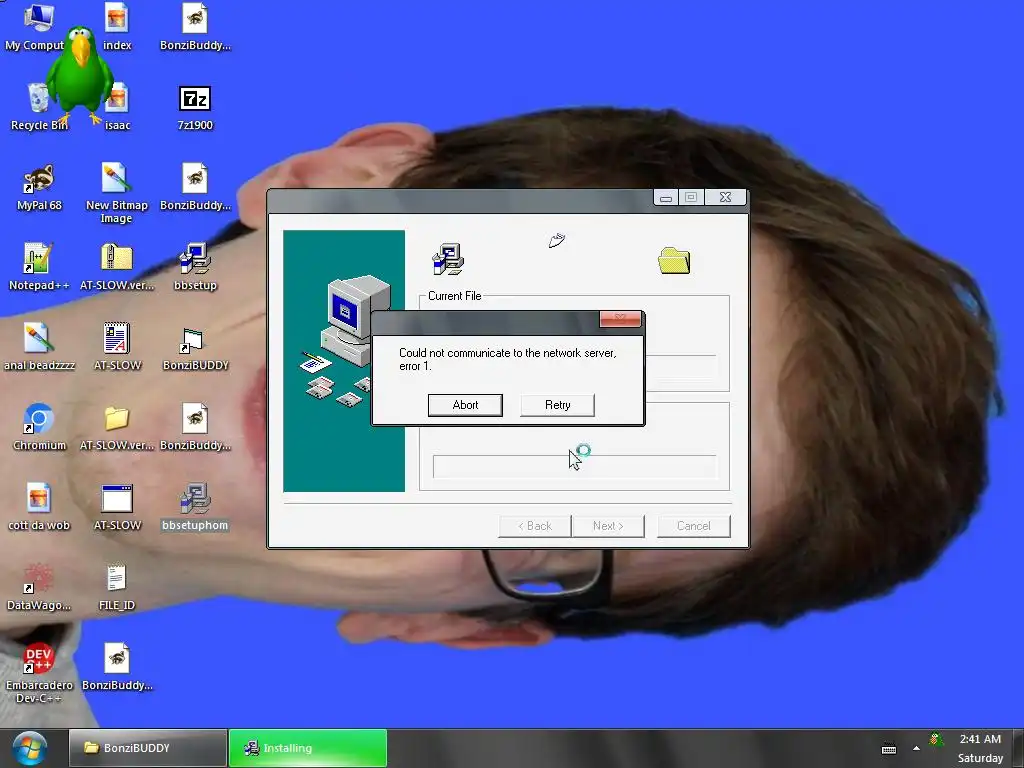This screenshot has height=768, width=1024.
Task: Switch to BonziBUDDY folder taskbar button
Action: [148, 748]
